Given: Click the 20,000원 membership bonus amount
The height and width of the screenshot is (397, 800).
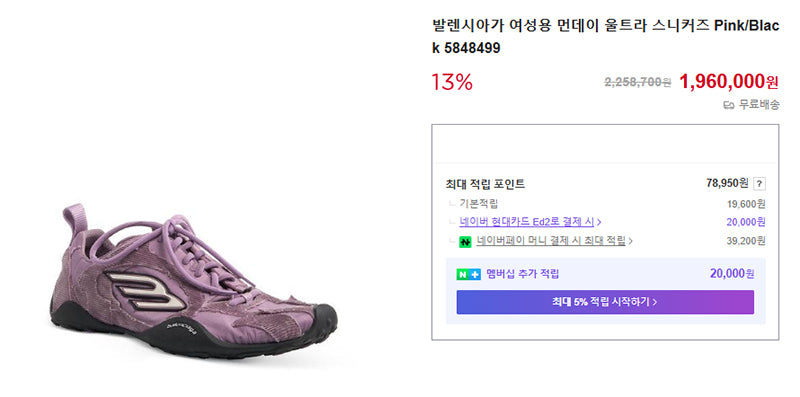Looking at the screenshot, I should pyautogui.click(x=732, y=274).
